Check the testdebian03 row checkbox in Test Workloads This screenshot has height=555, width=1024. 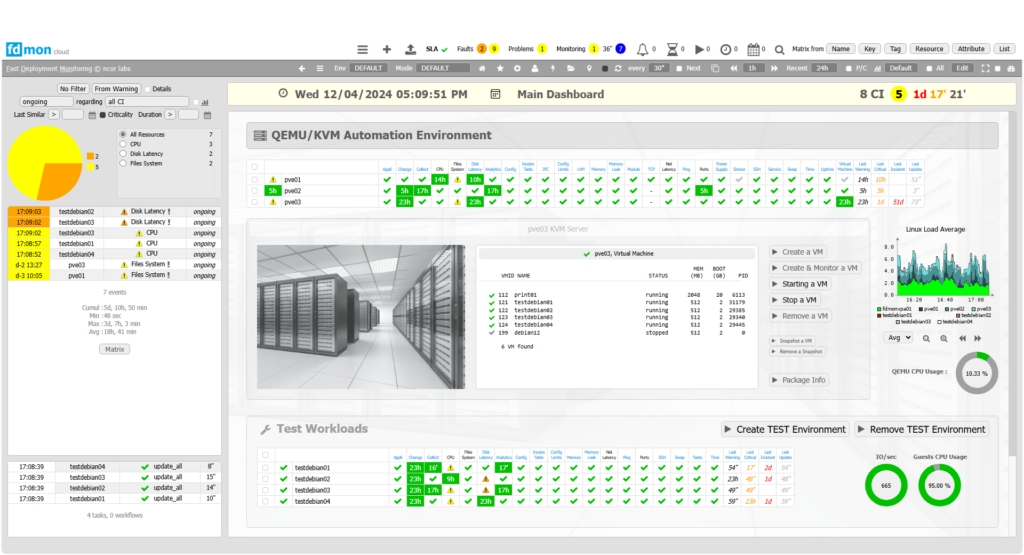(x=265, y=490)
